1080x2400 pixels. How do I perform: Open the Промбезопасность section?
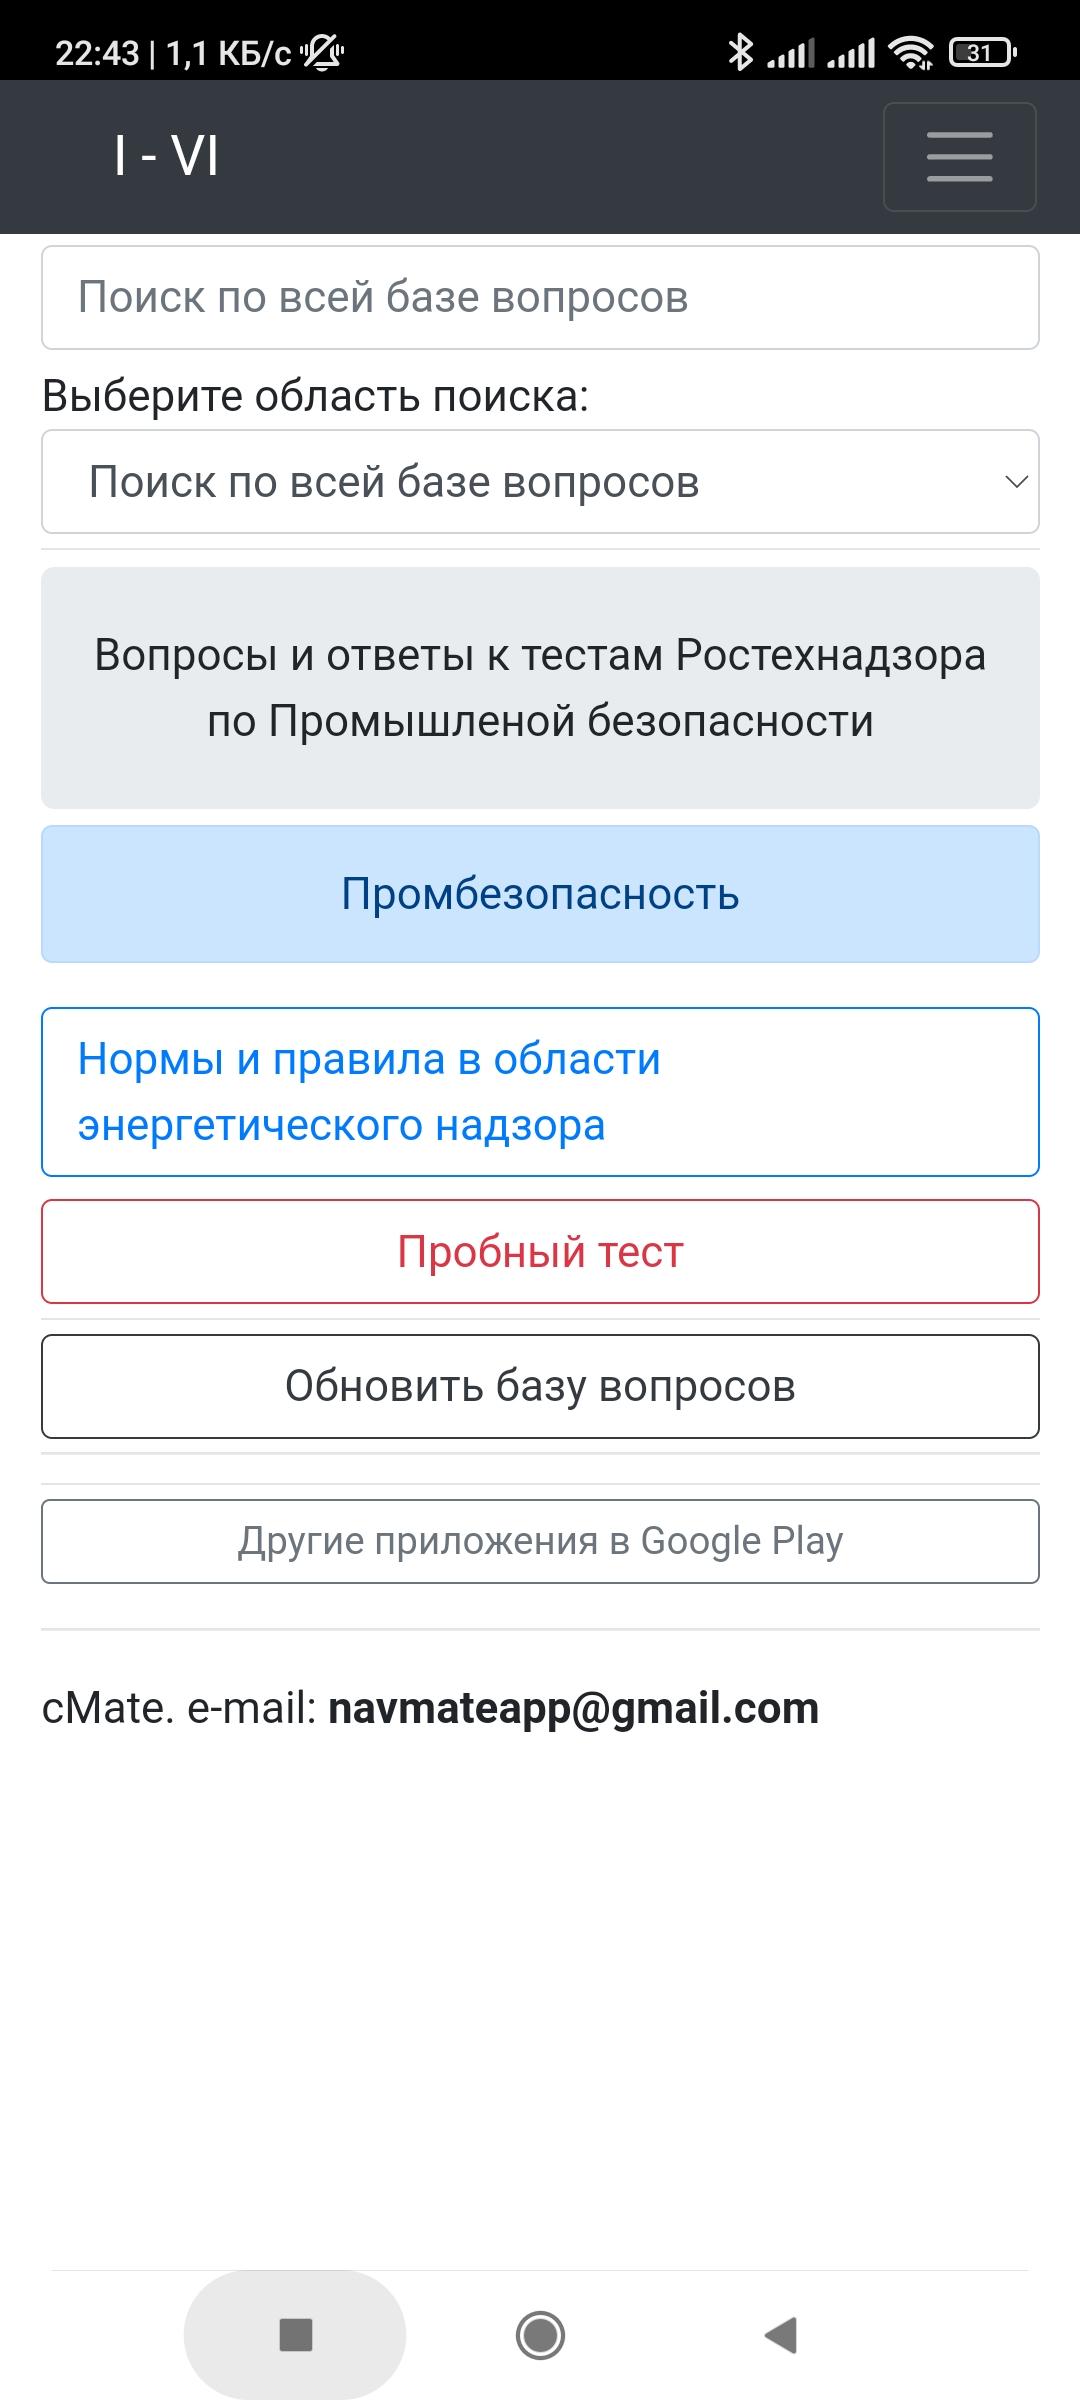point(540,894)
